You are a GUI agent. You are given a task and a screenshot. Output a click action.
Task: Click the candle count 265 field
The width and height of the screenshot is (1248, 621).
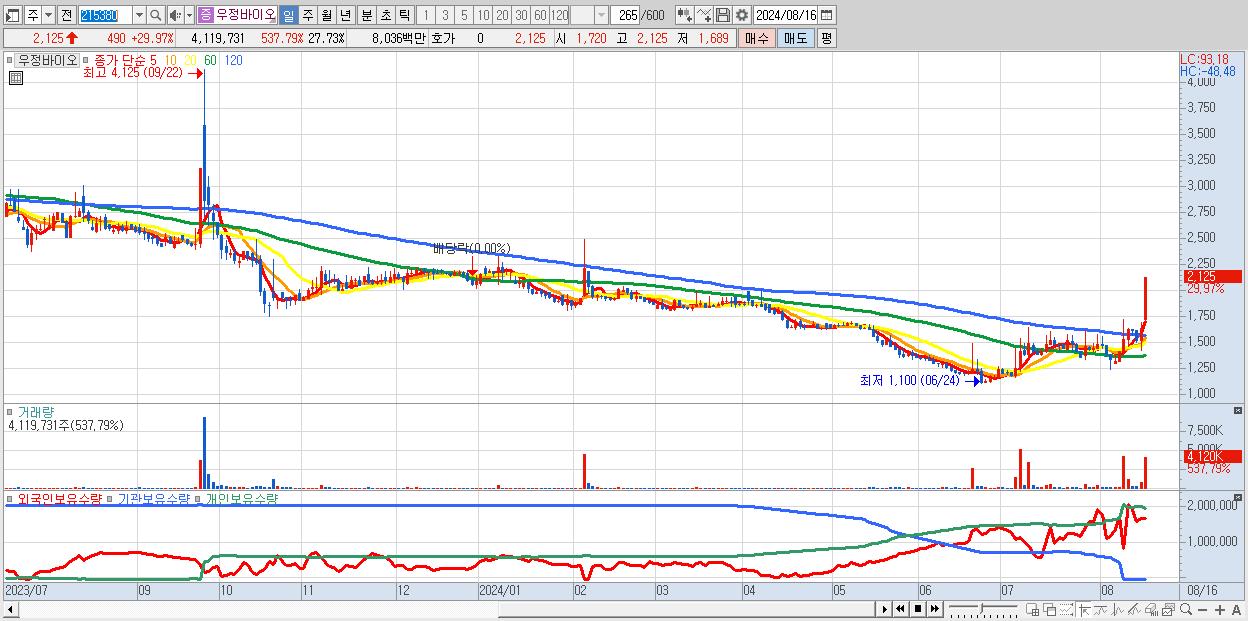[x=625, y=15]
